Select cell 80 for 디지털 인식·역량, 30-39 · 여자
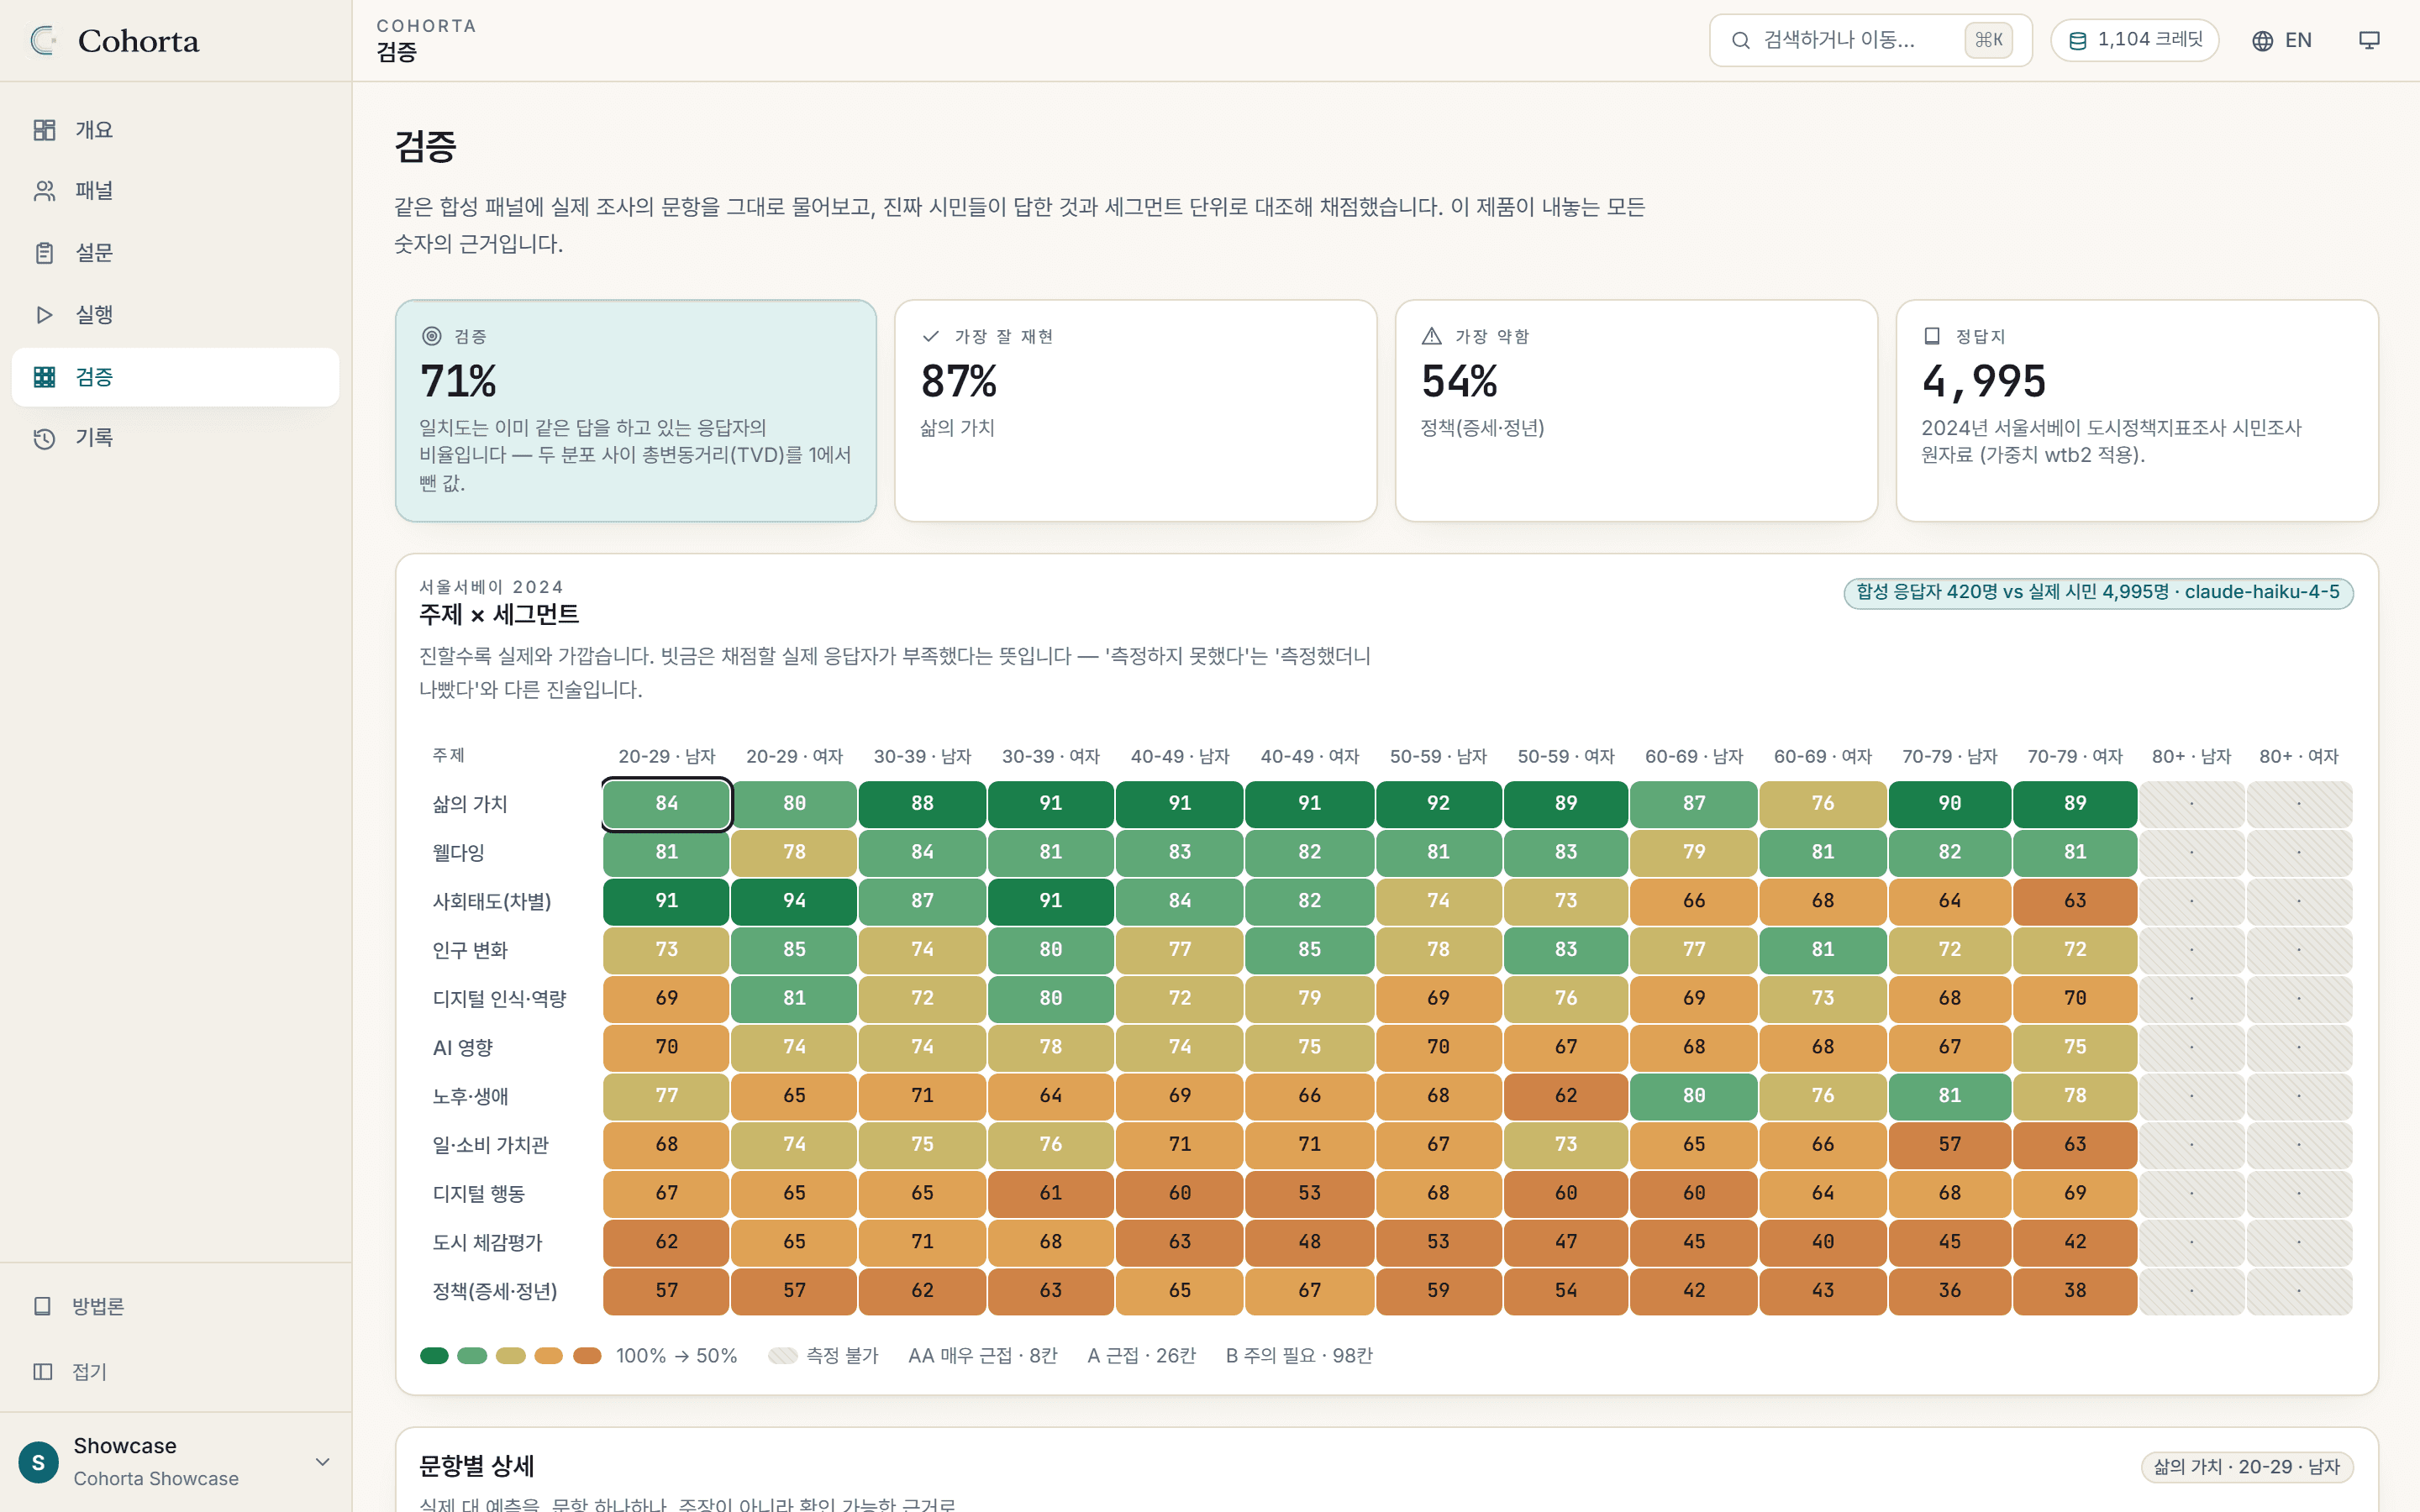2420x1512 pixels. coord(1051,998)
